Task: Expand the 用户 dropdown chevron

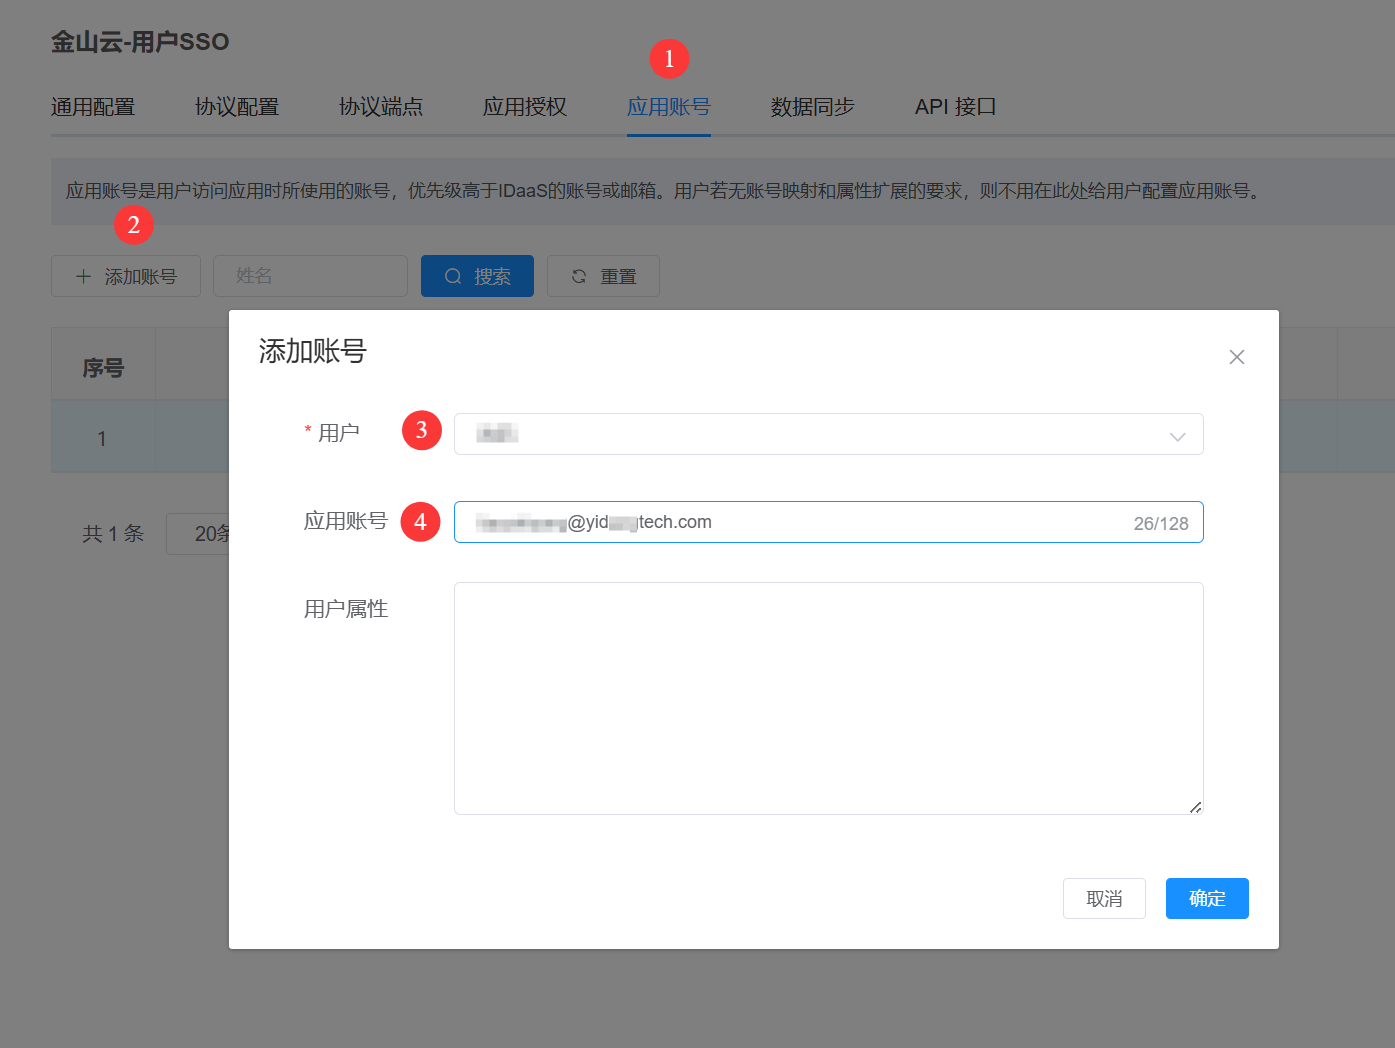Action: point(1177,436)
